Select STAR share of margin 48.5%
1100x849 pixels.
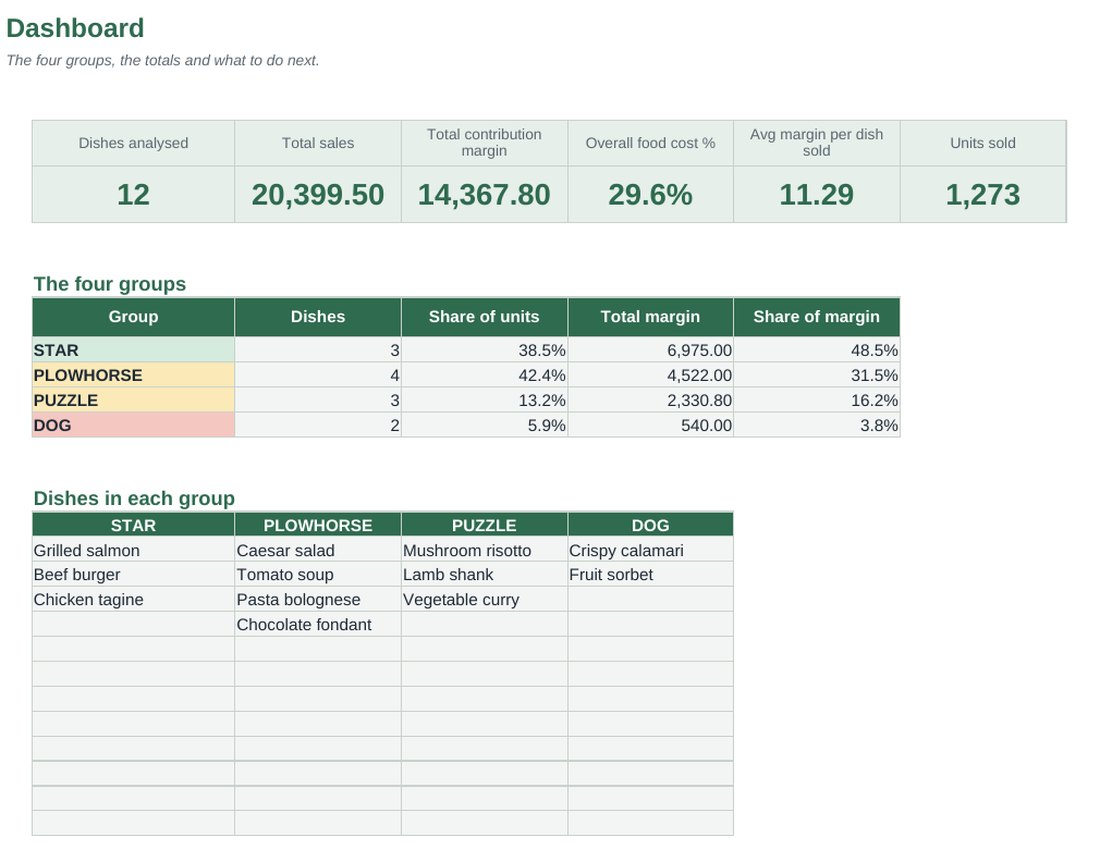pyautogui.click(x=817, y=349)
